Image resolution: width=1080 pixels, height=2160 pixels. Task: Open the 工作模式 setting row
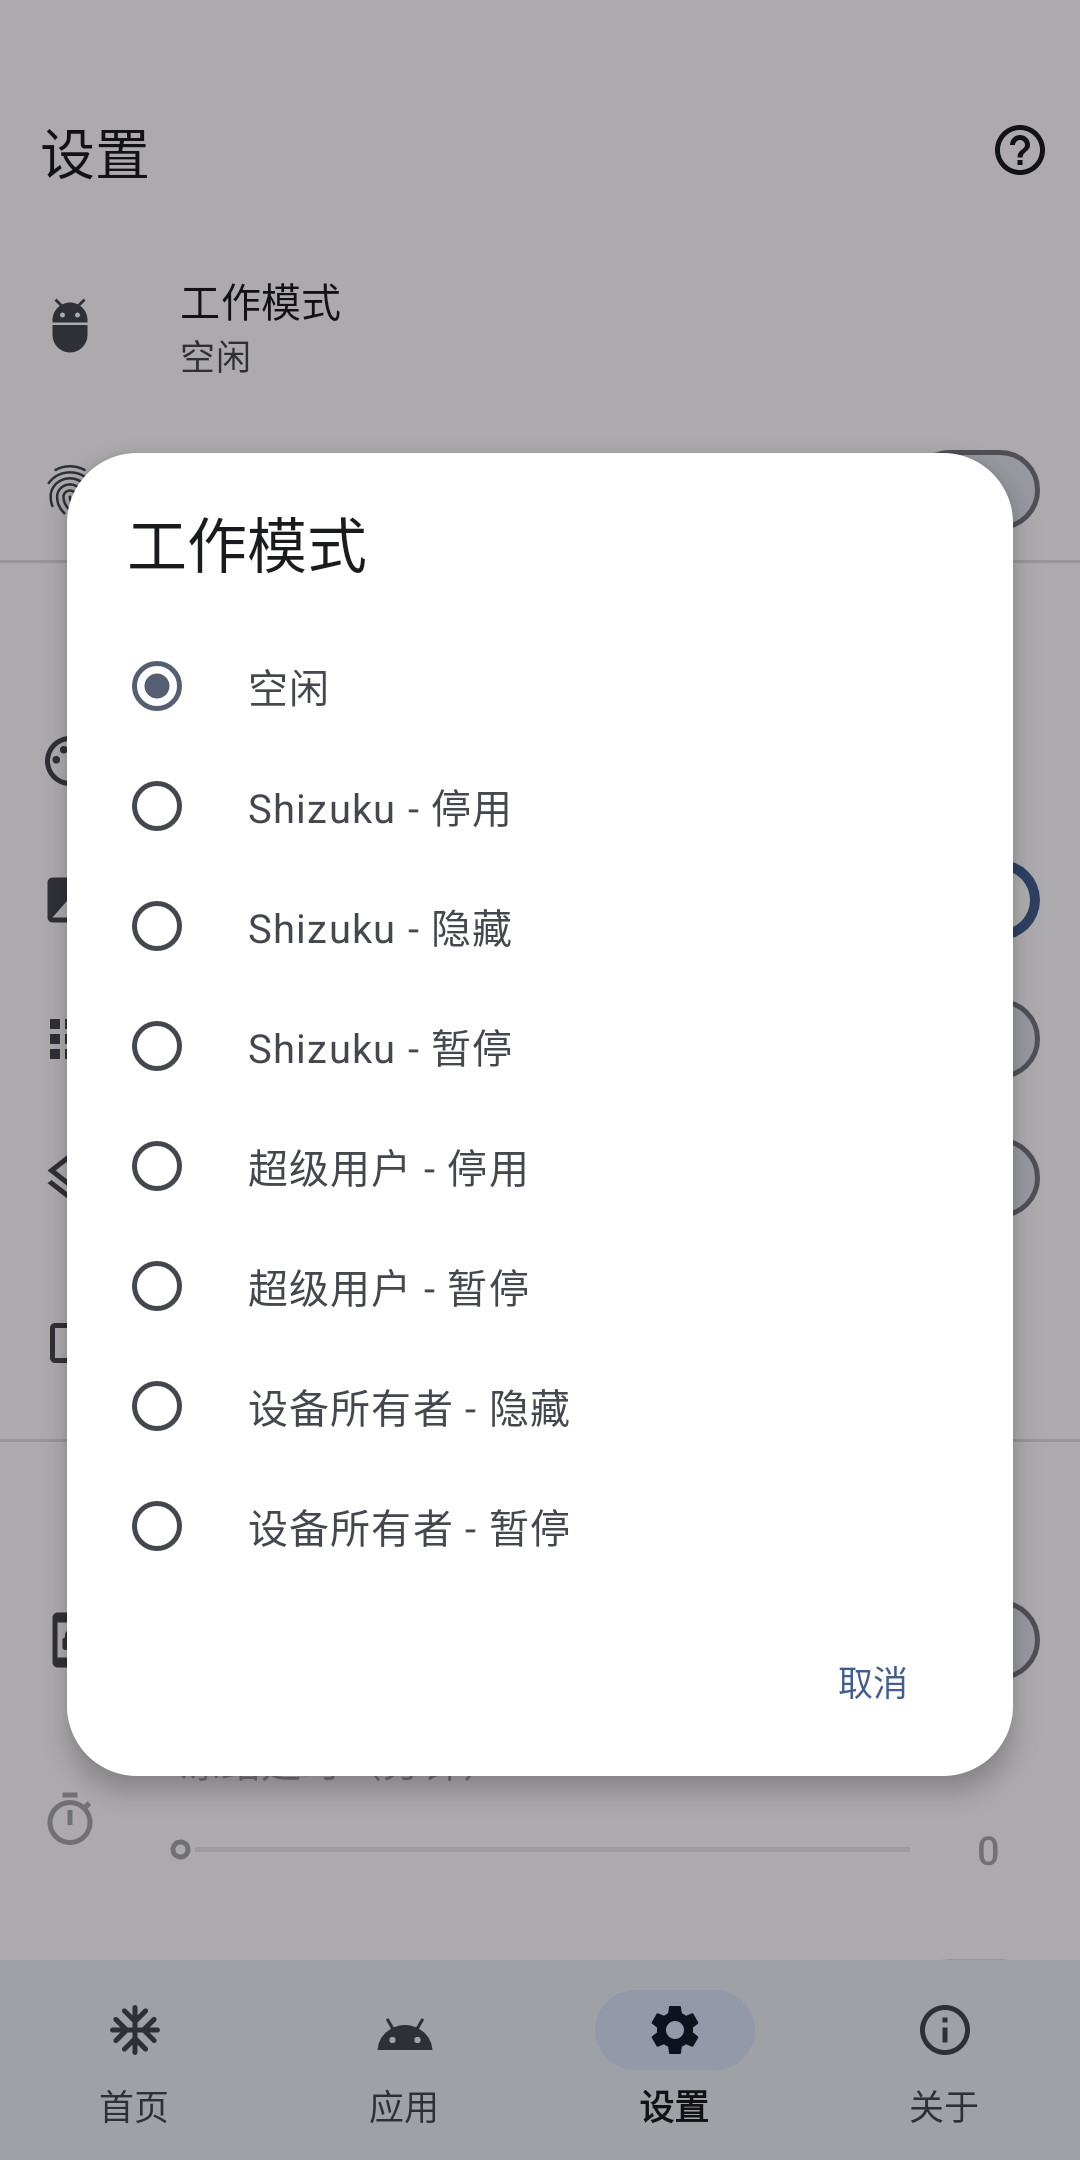tap(260, 328)
